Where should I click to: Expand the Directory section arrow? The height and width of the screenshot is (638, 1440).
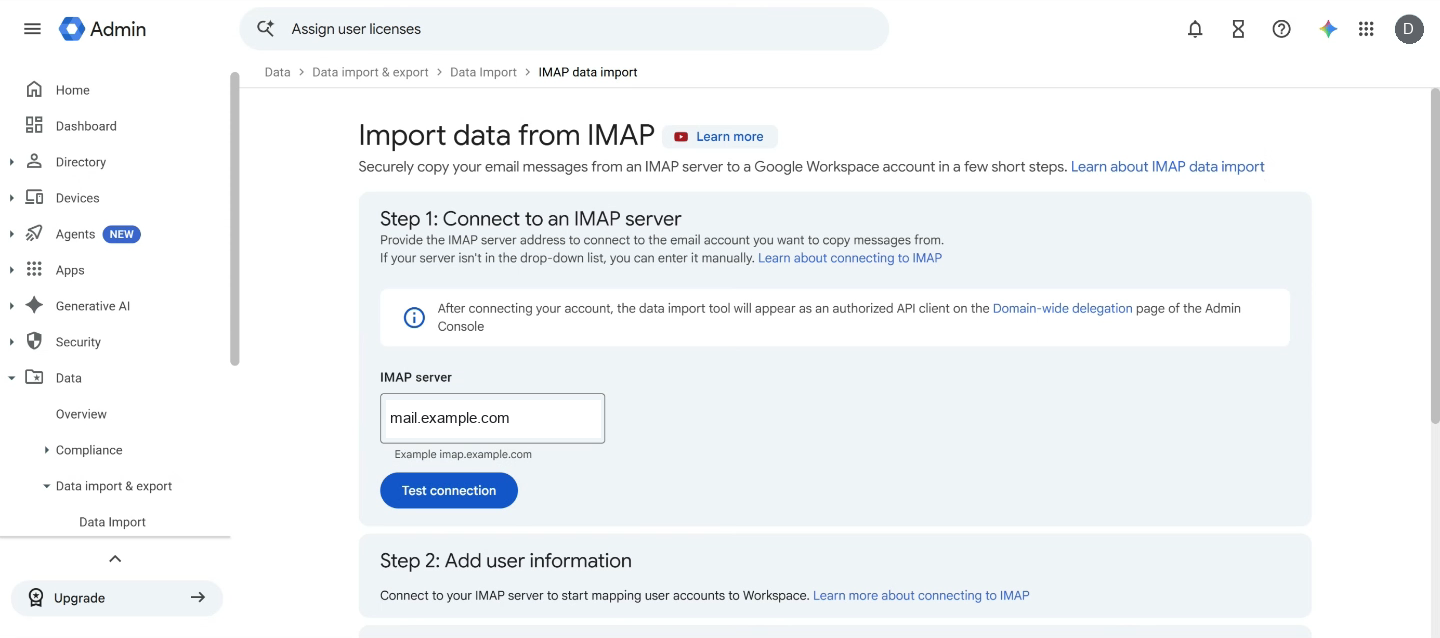pyautogui.click(x=11, y=162)
